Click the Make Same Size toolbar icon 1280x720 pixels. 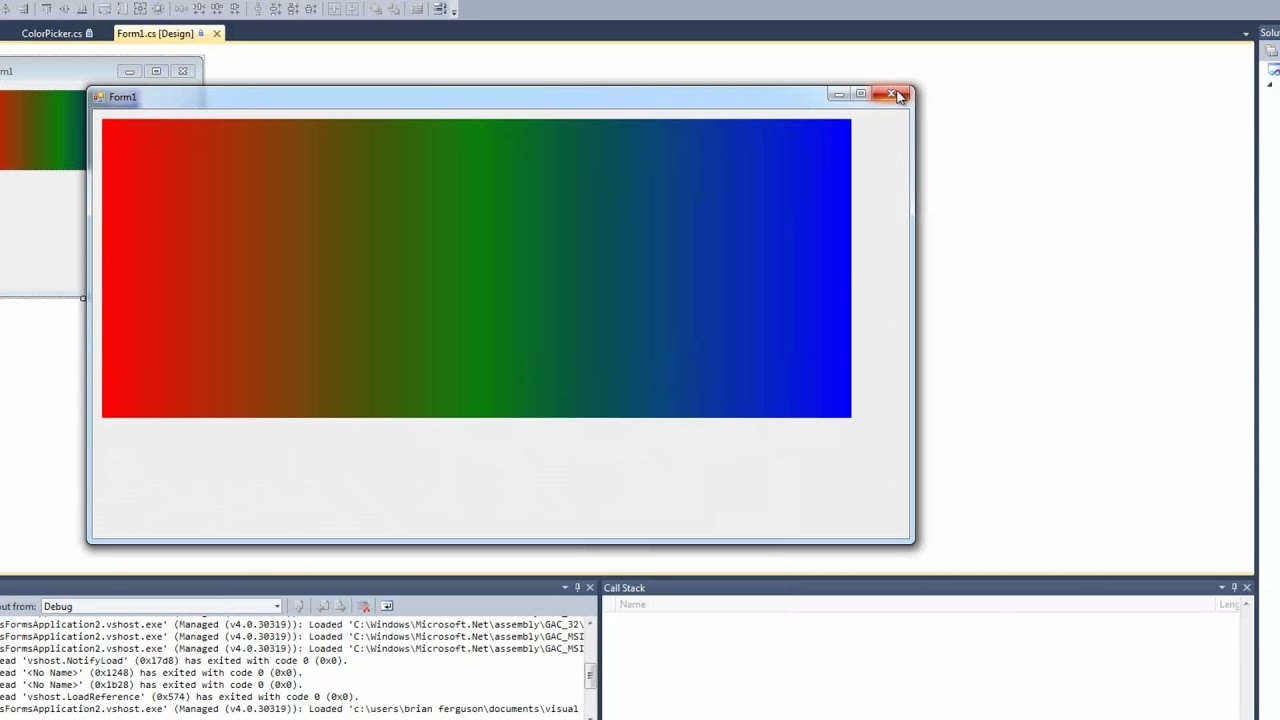click(x=140, y=9)
